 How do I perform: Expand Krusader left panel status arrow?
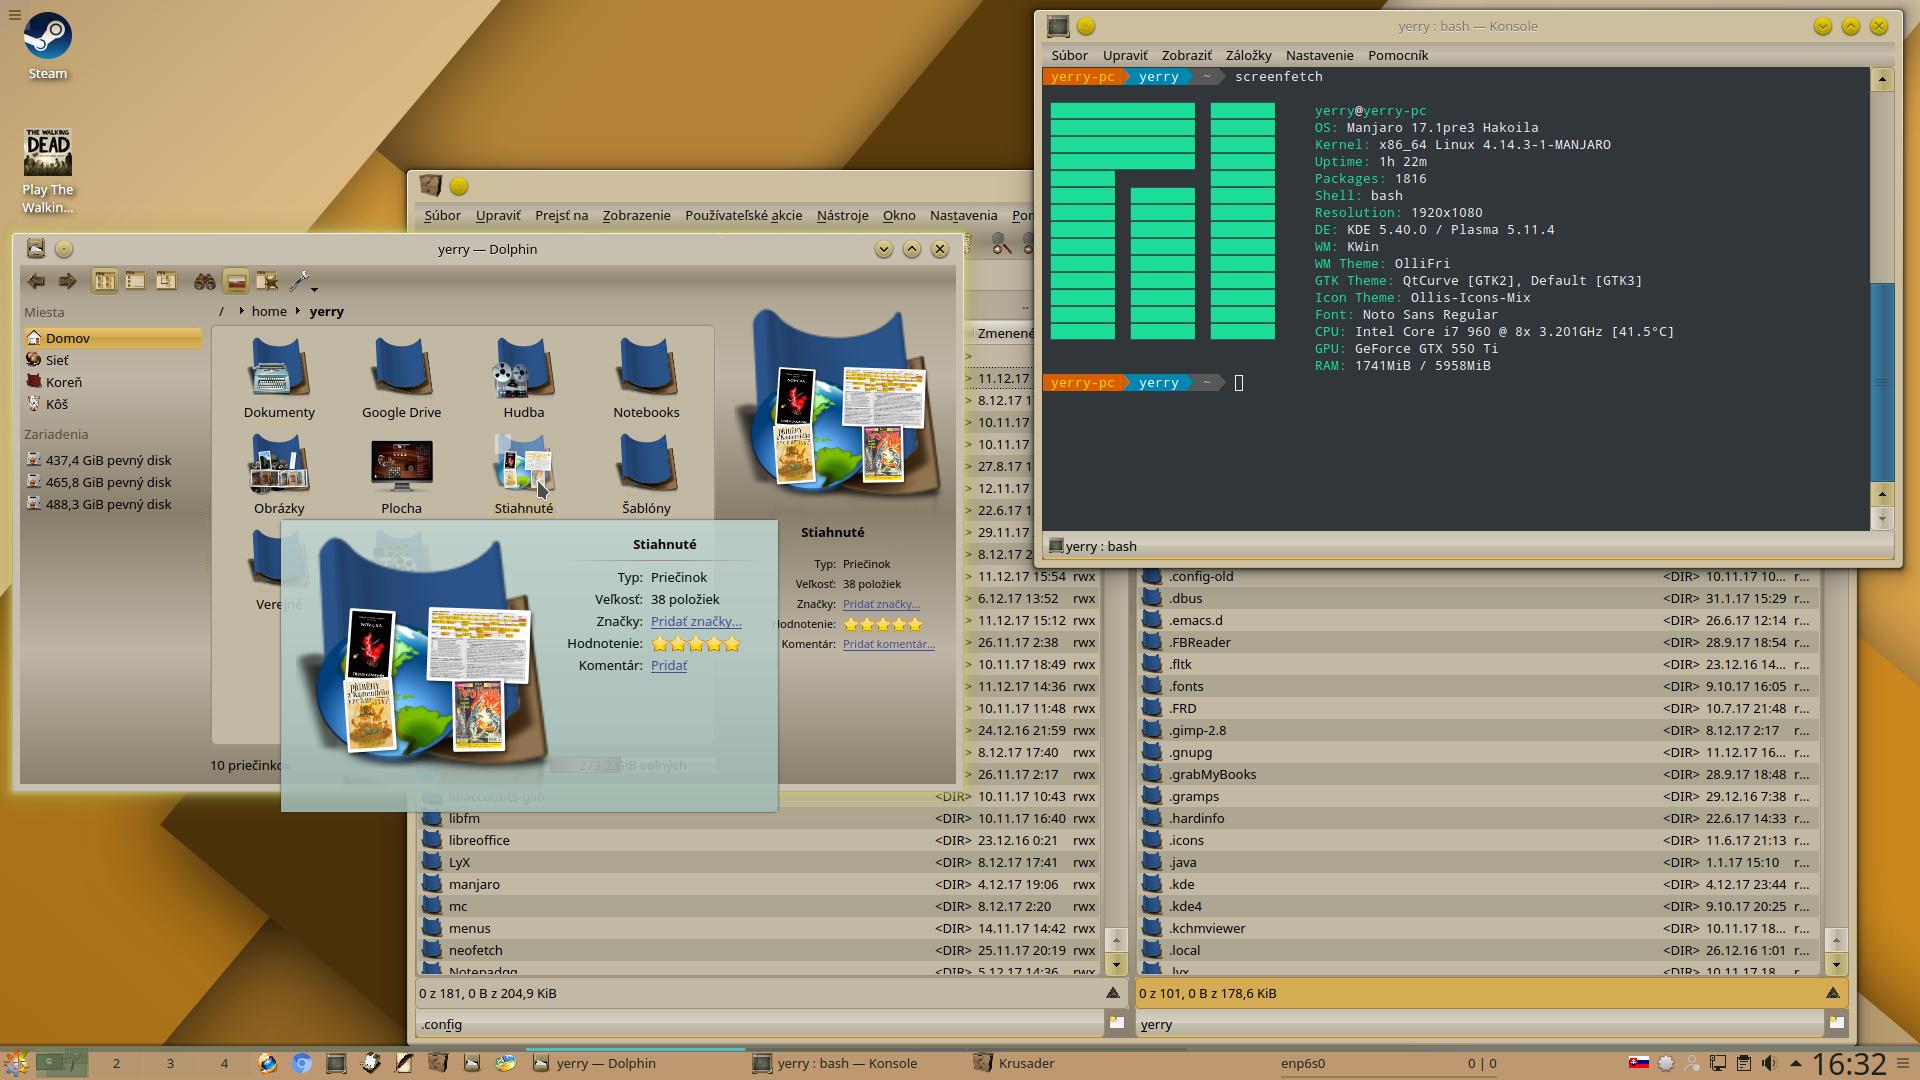[x=1113, y=993]
